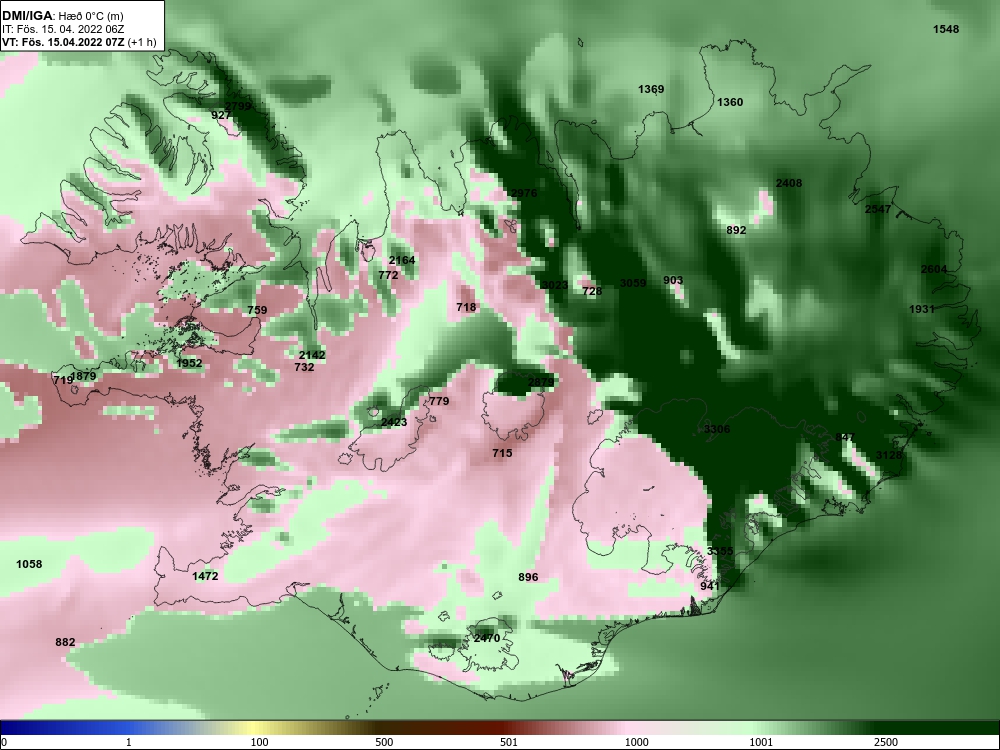This screenshot has width=1000, height=750.
Task: Click the map value 779
Action: (439, 401)
